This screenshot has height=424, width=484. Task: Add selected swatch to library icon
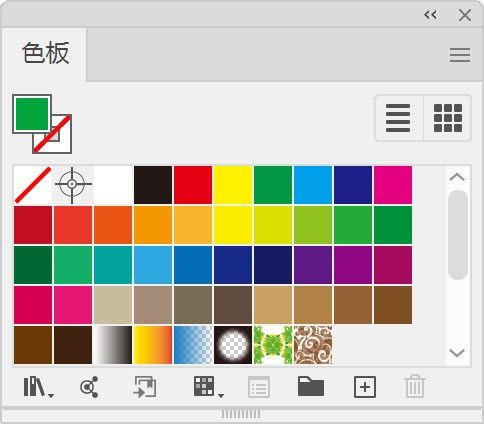[x=145, y=387]
